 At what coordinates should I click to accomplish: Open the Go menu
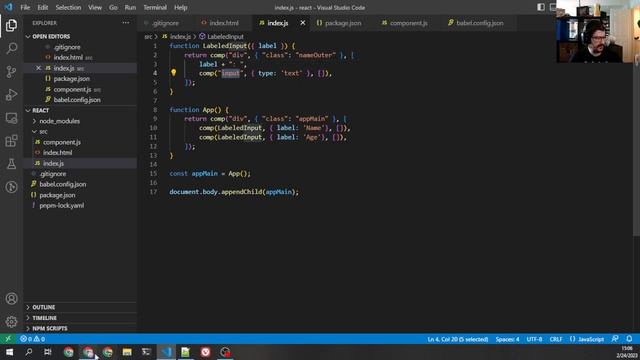[113, 7]
